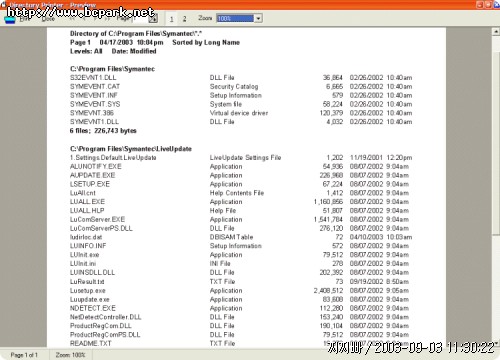Image resolution: width=500 pixels, height=360 pixels.
Task: Click the '6 files; 226,743 bytes' summary line
Action: click(103, 131)
